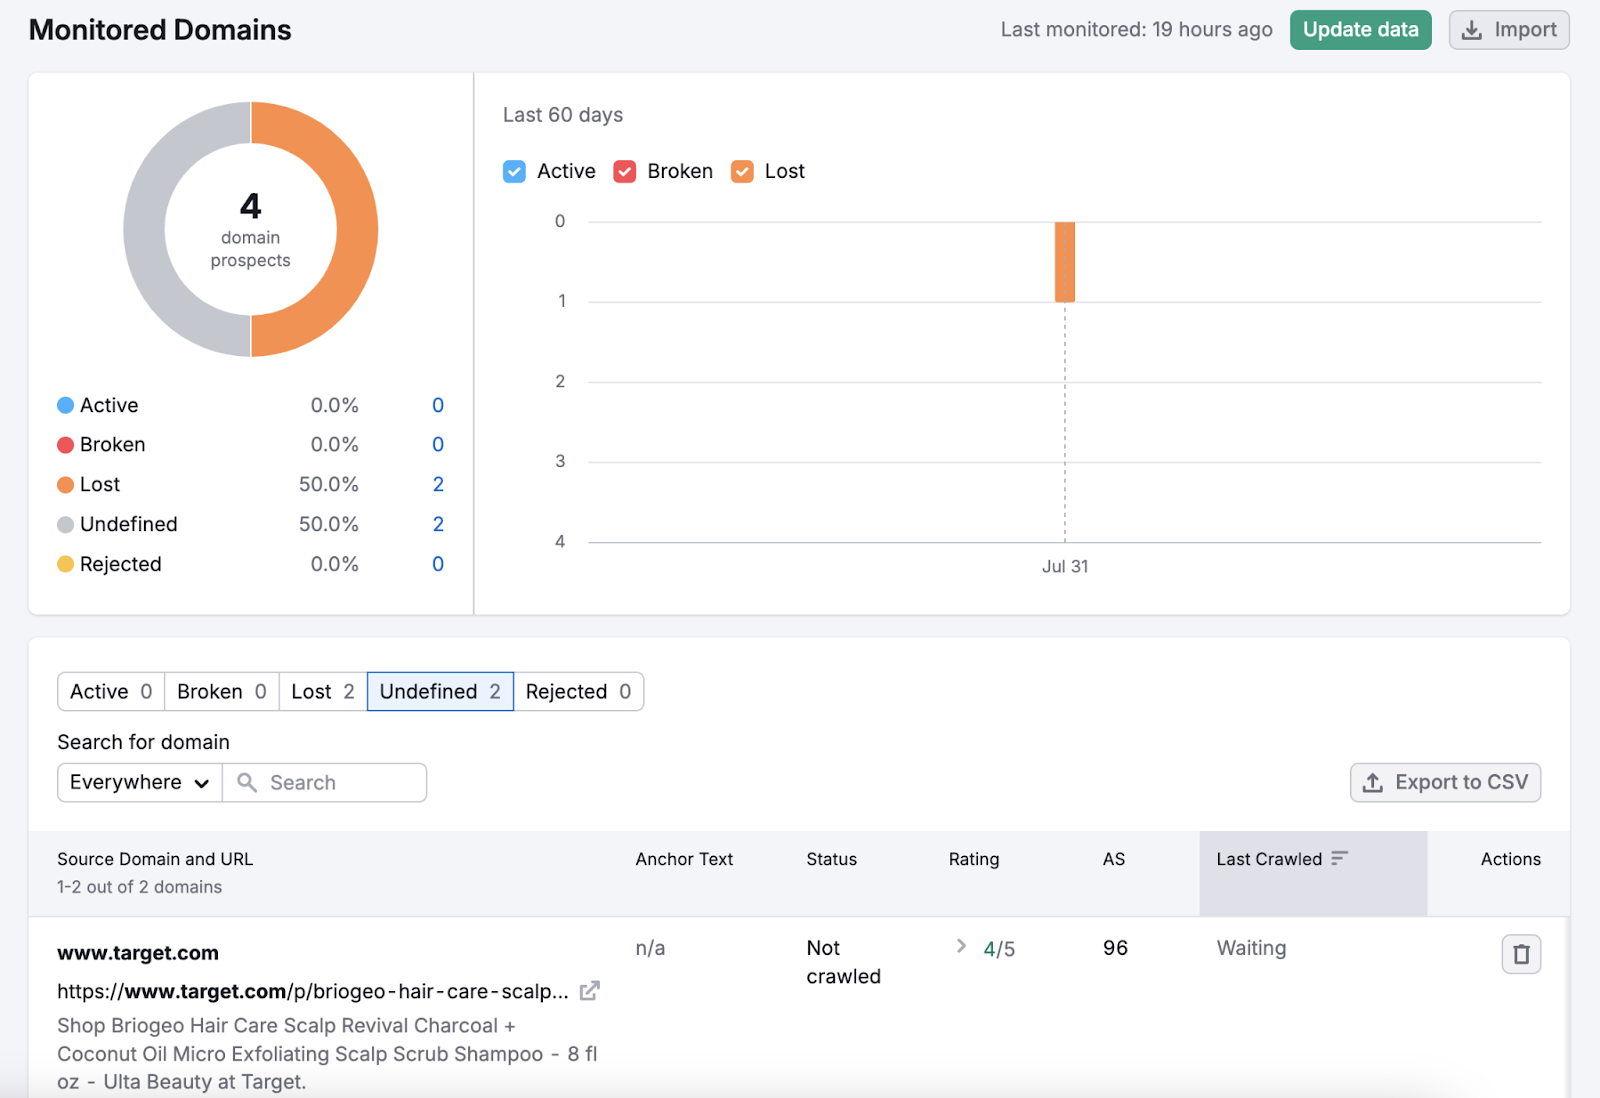Open target.com URL via external link icon
The width and height of the screenshot is (1600, 1098).
(590, 991)
